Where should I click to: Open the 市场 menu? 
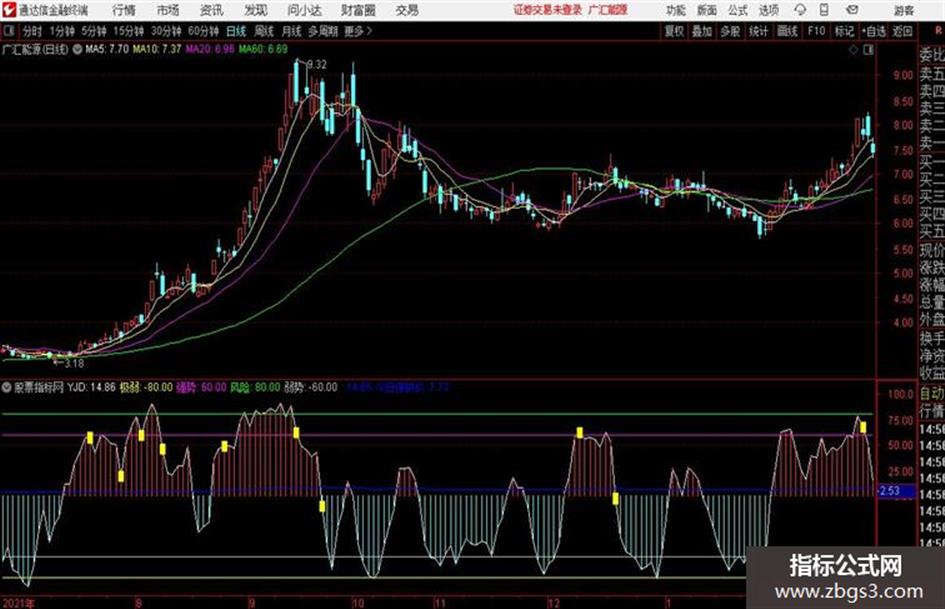168,10
